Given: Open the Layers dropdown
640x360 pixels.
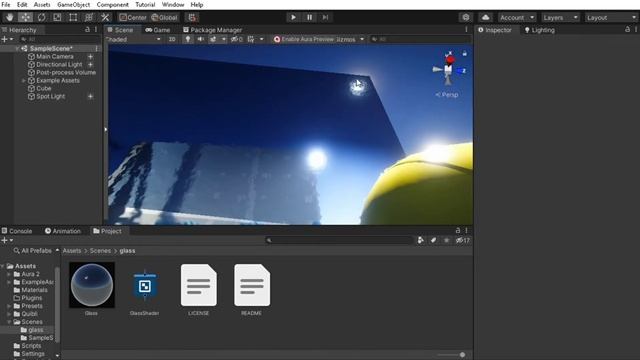Looking at the screenshot, I should [560, 18].
